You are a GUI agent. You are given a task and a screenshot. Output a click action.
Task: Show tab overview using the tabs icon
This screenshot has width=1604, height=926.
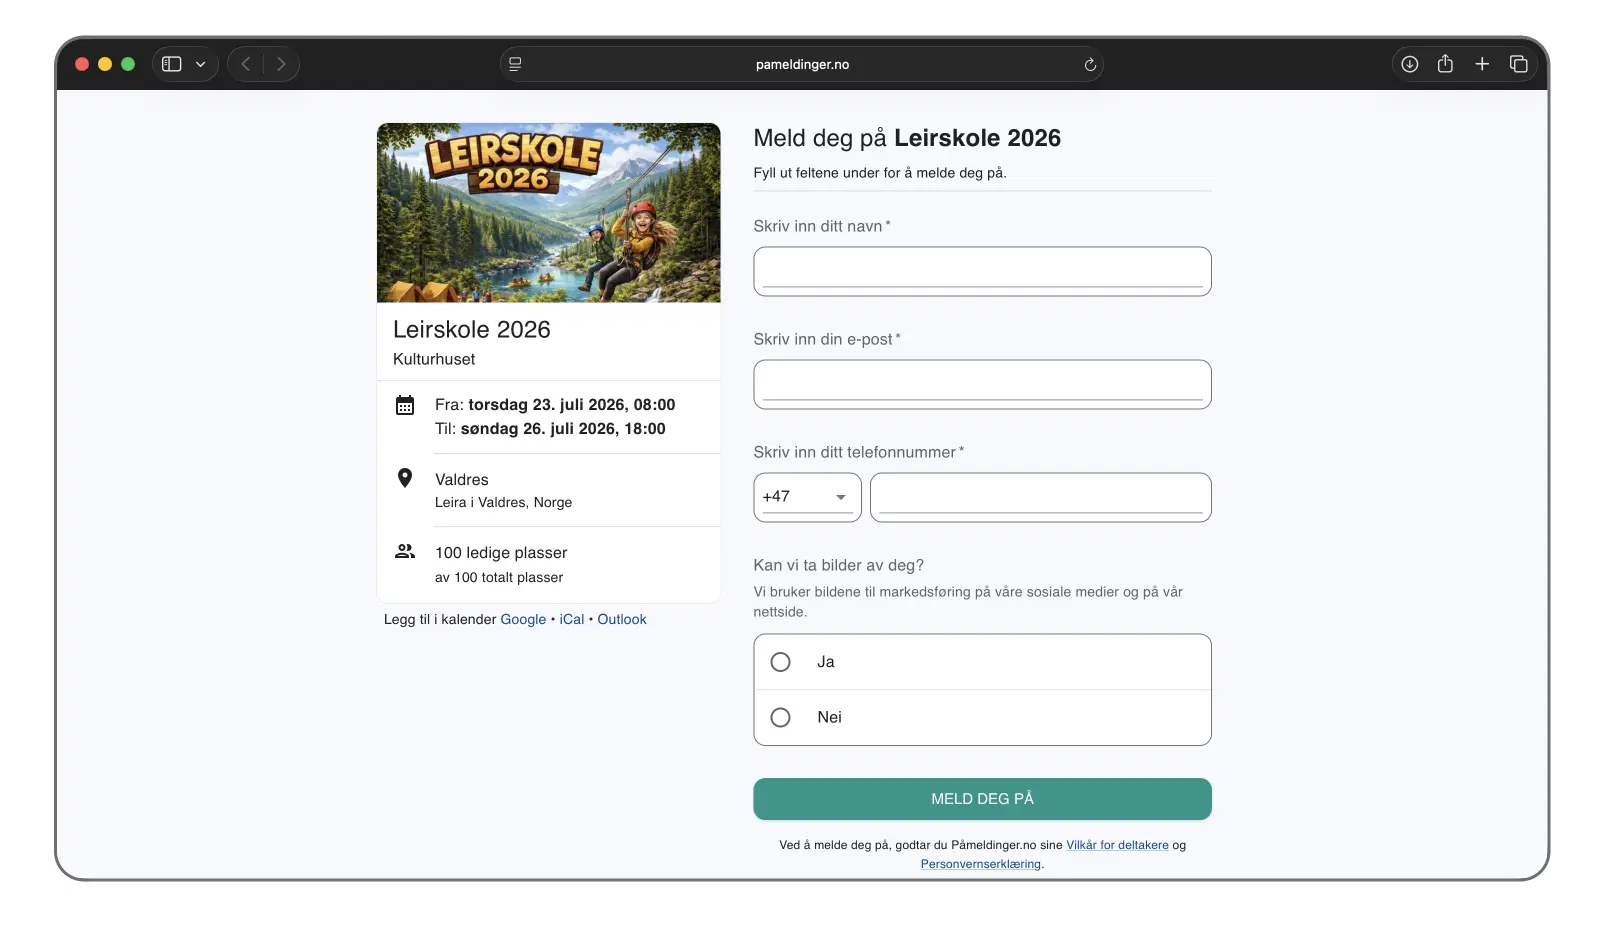1518,63
